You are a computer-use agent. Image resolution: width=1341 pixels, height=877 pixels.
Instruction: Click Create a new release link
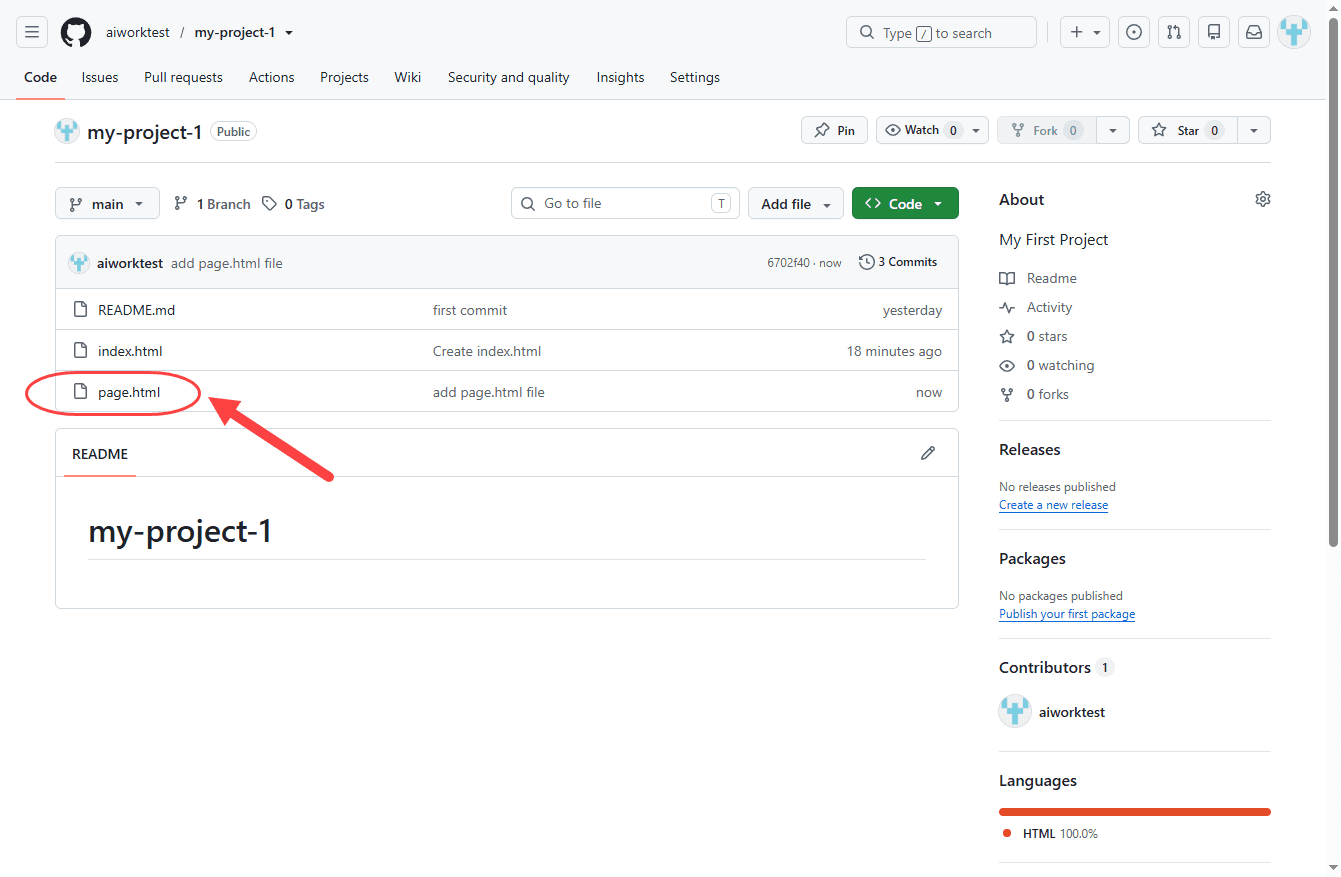1053,505
